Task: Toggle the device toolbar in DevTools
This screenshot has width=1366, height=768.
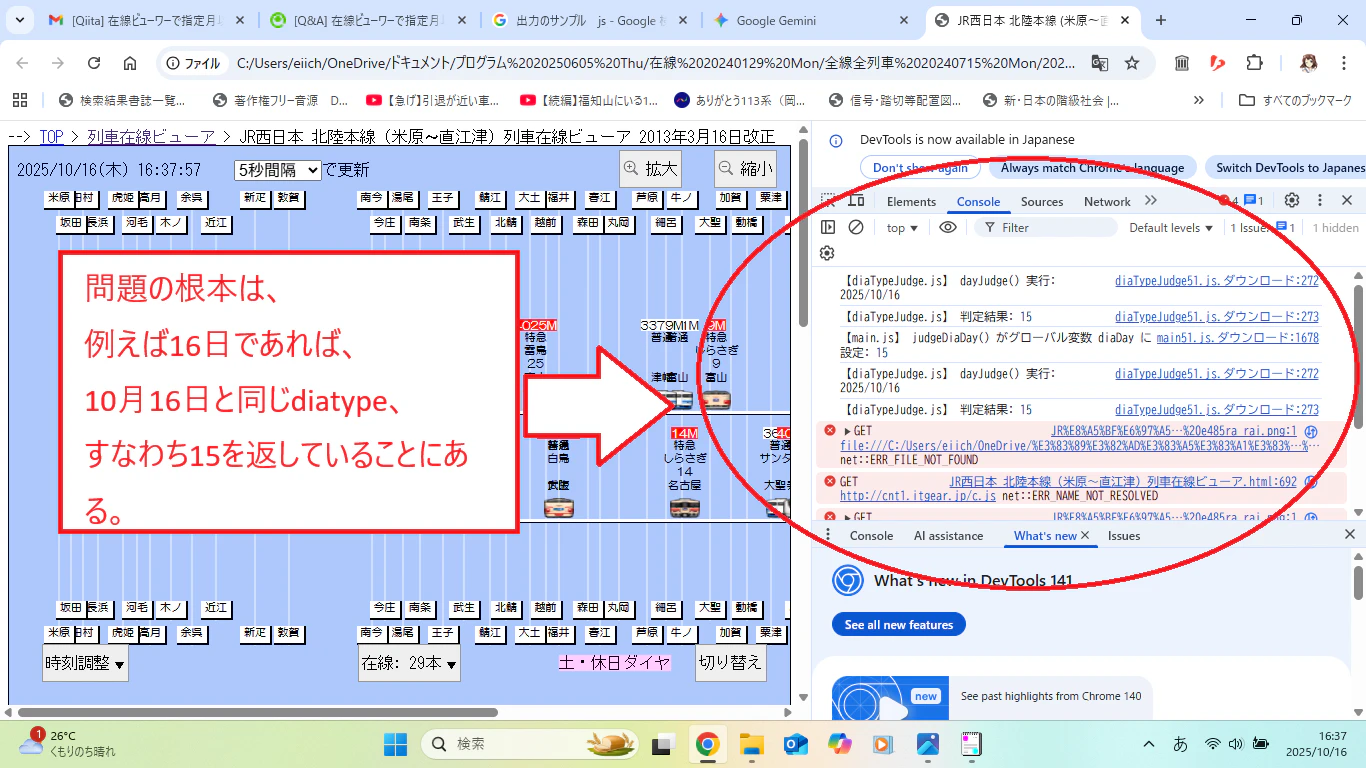Action: (x=856, y=201)
